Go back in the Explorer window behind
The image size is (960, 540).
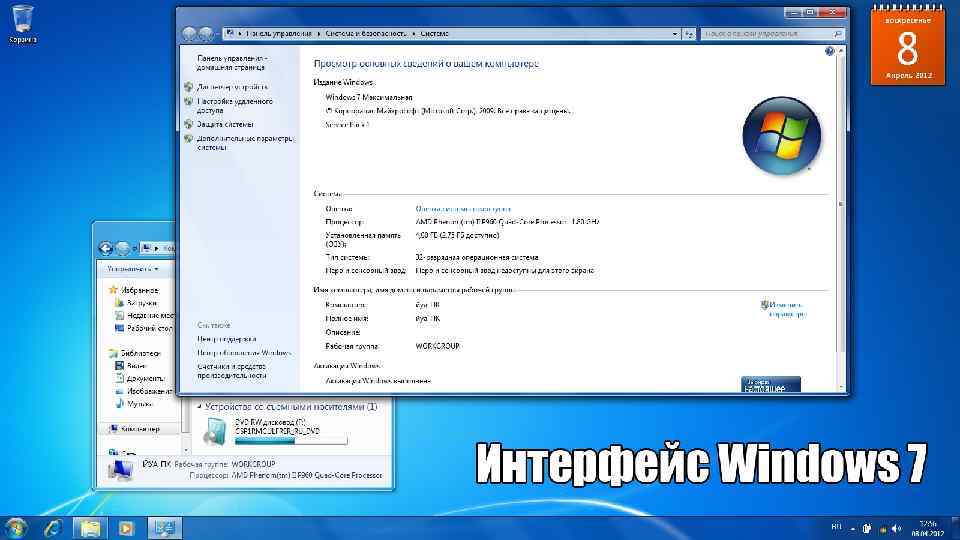105,248
